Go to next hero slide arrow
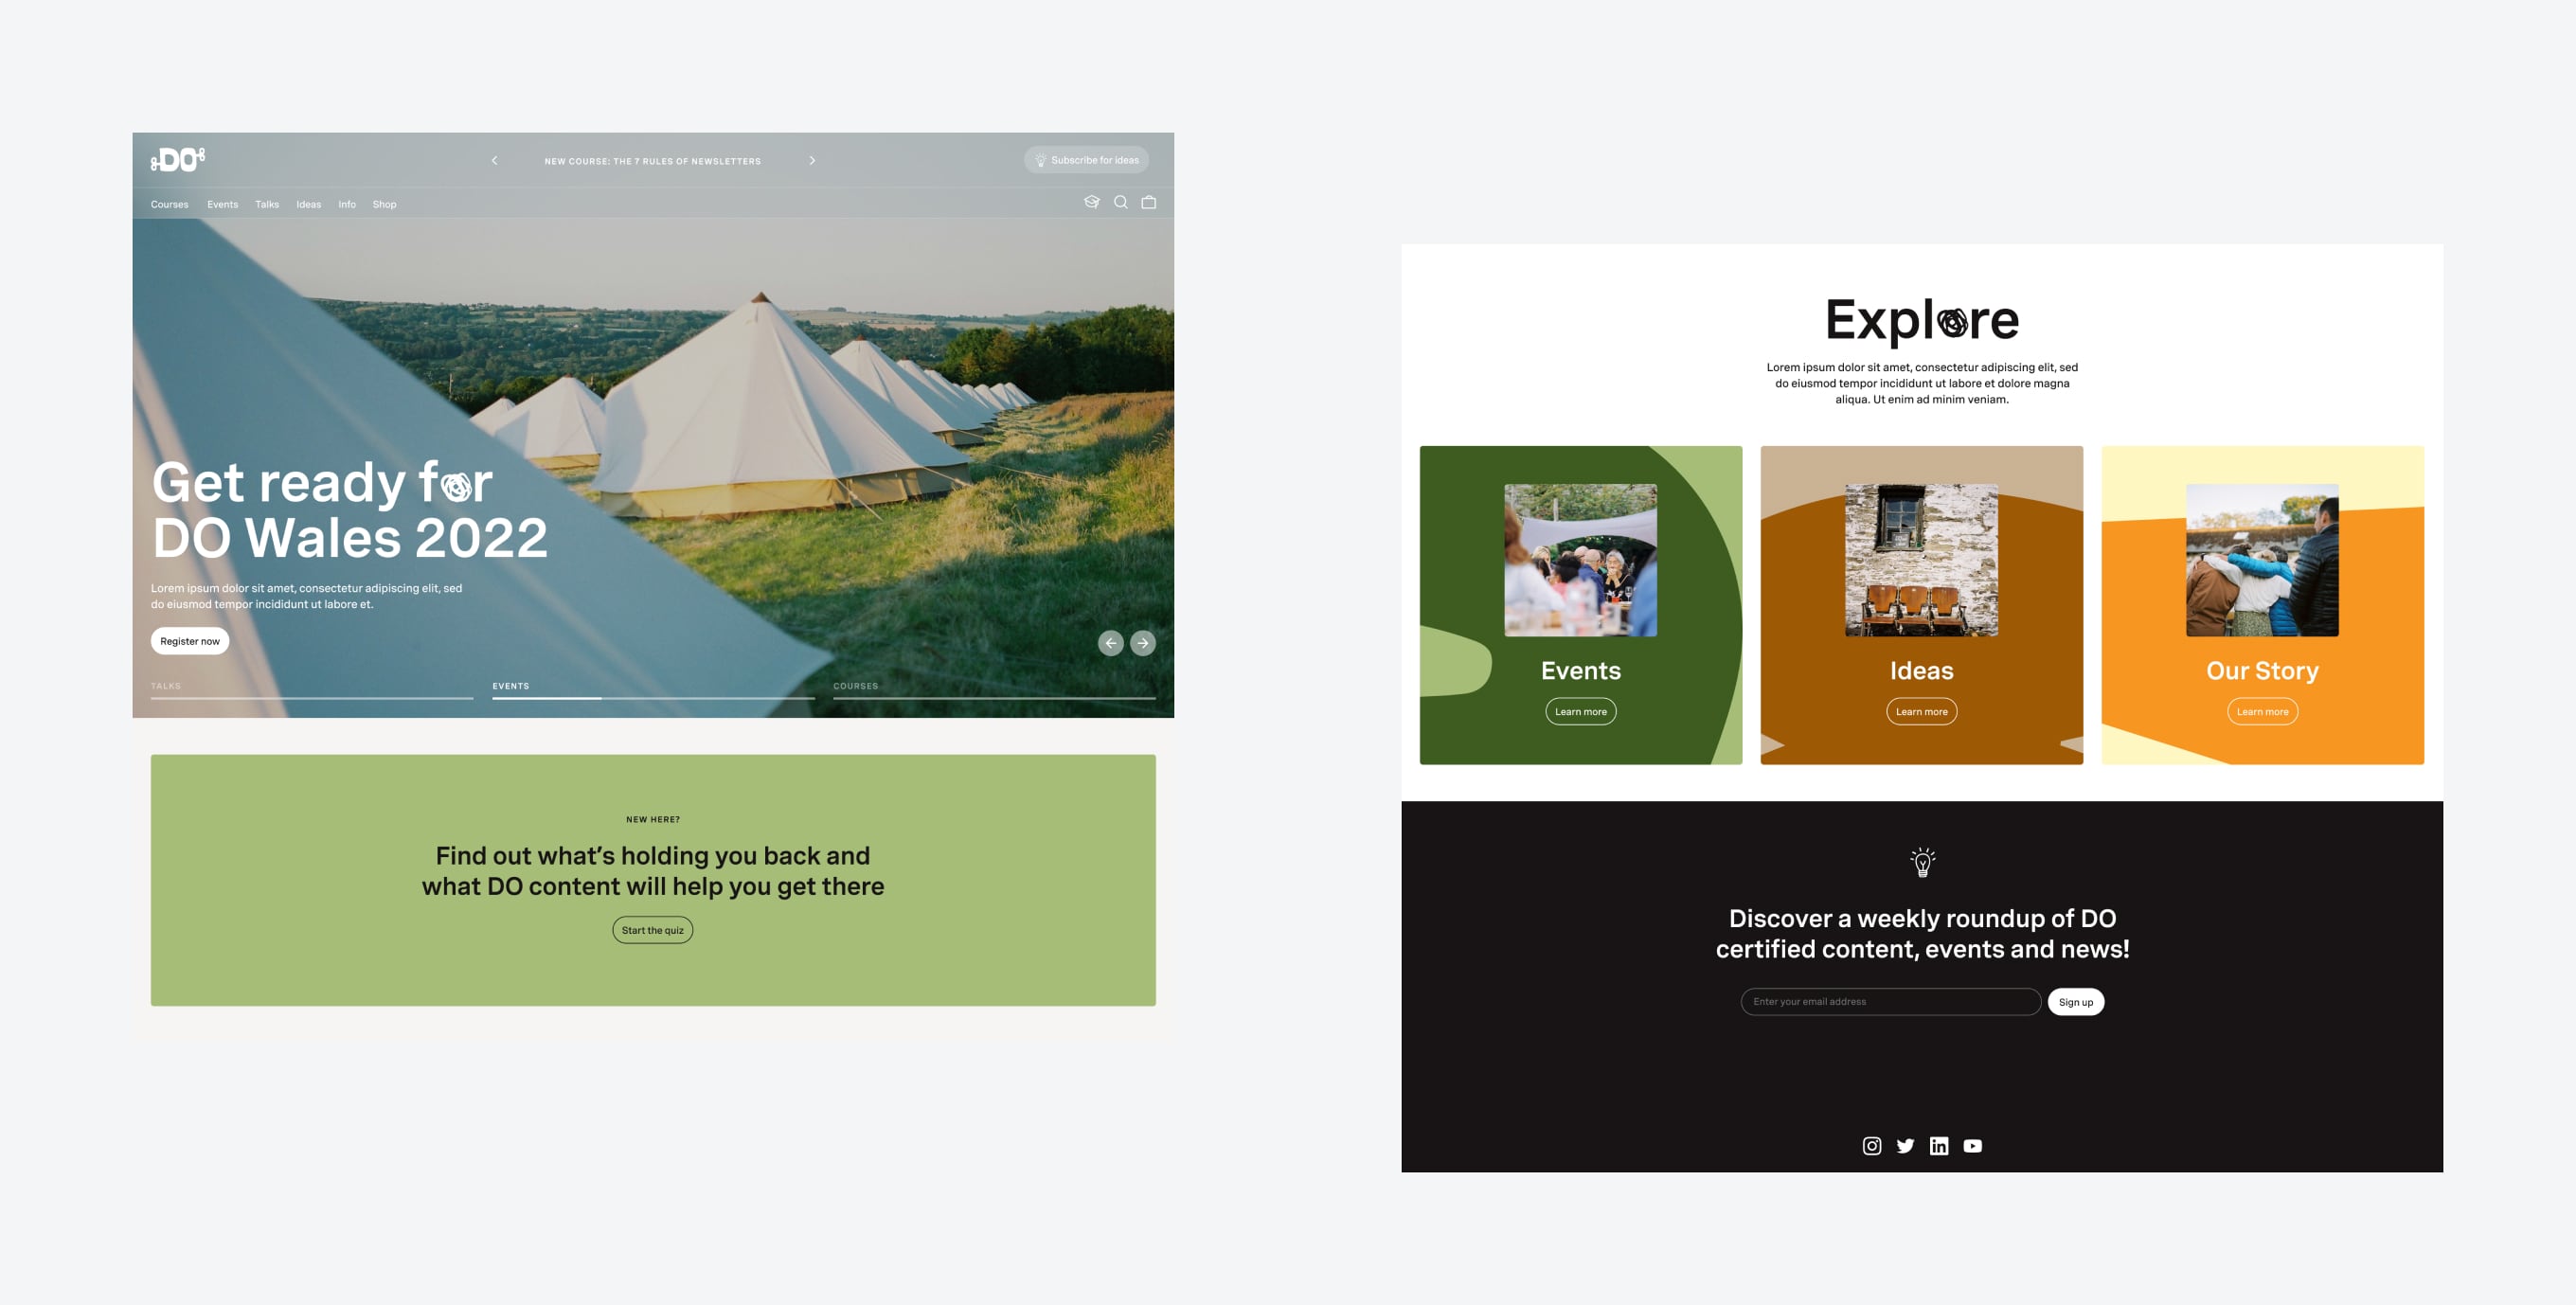 [x=1143, y=643]
